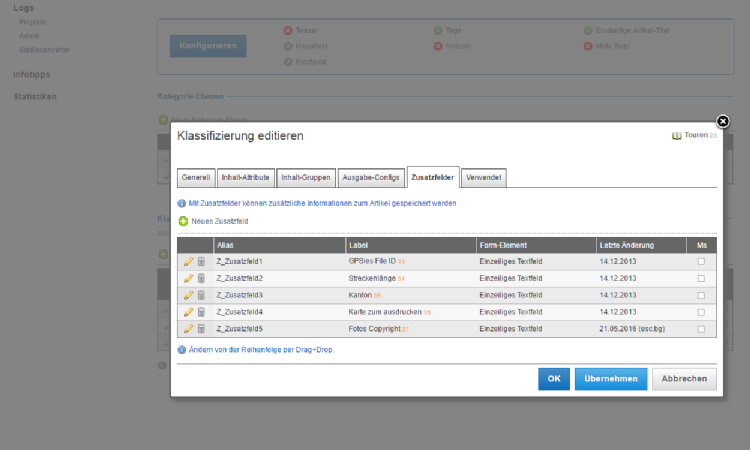
Task: Go to the Verwendet tab
Action: pyautogui.click(x=484, y=177)
